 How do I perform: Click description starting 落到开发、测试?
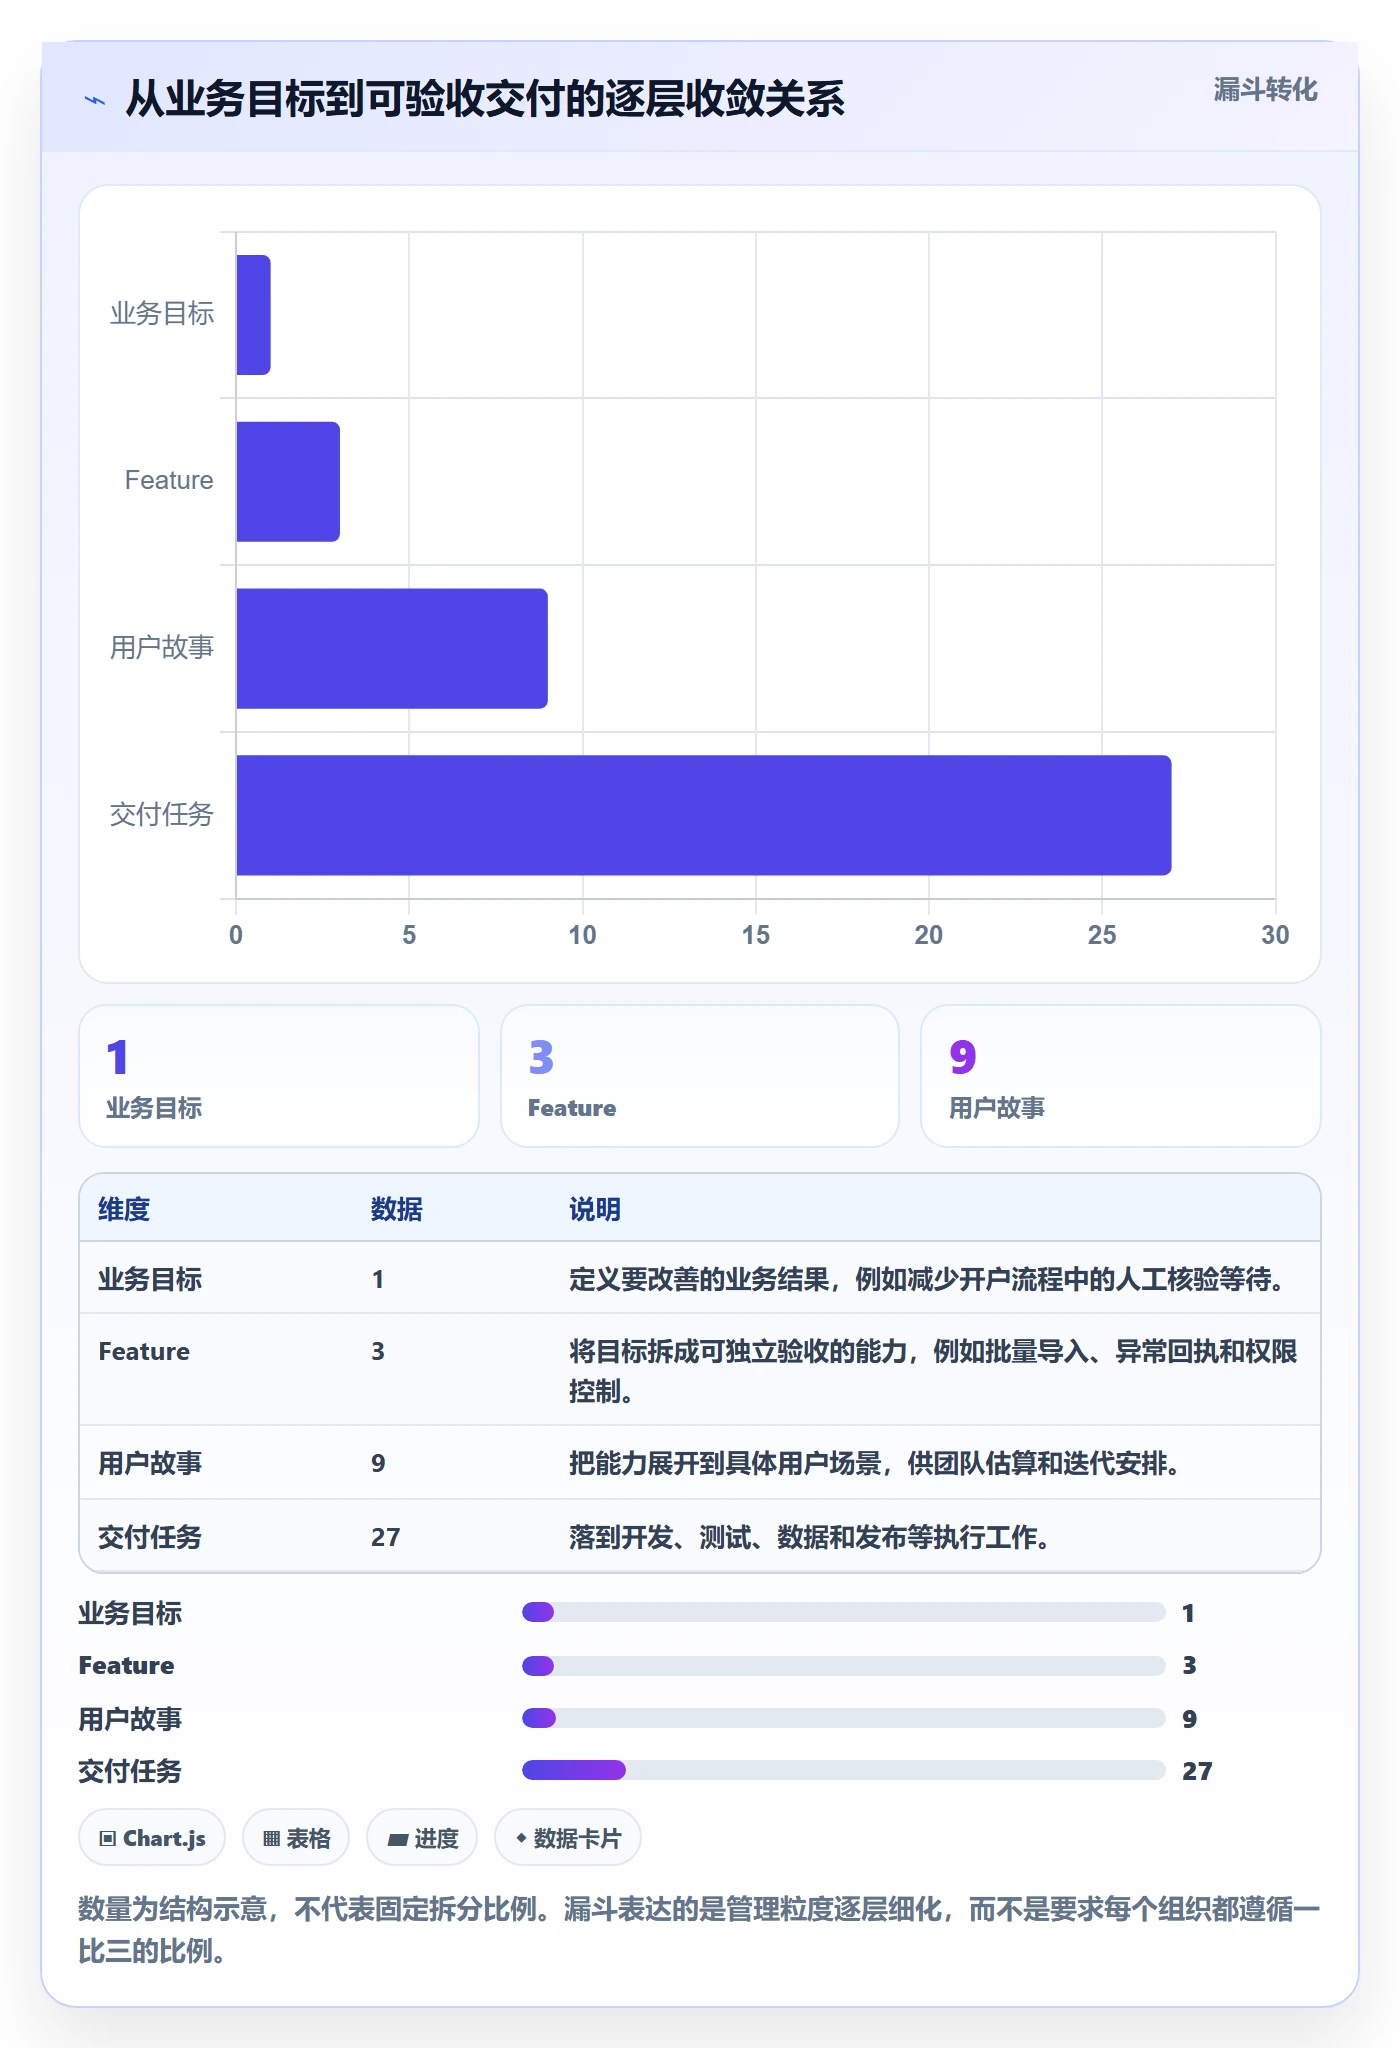point(810,1537)
